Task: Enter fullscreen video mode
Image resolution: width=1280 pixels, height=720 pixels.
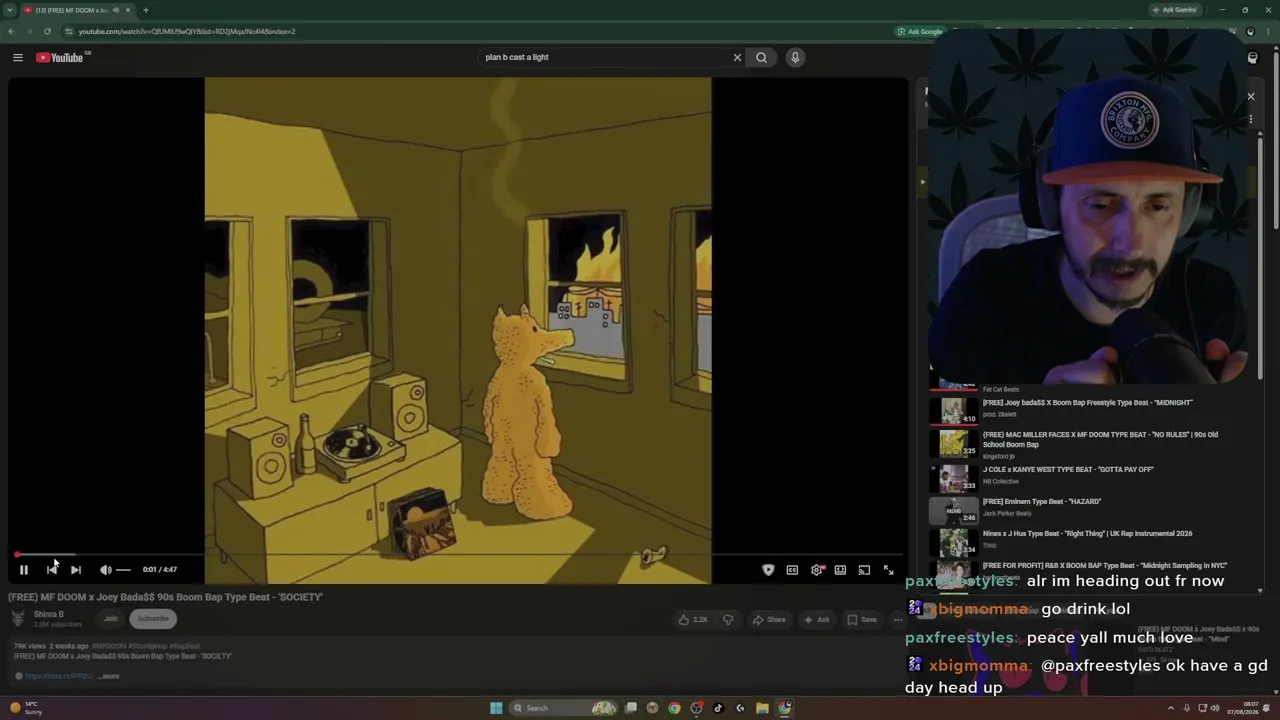Action: click(x=888, y=570)
